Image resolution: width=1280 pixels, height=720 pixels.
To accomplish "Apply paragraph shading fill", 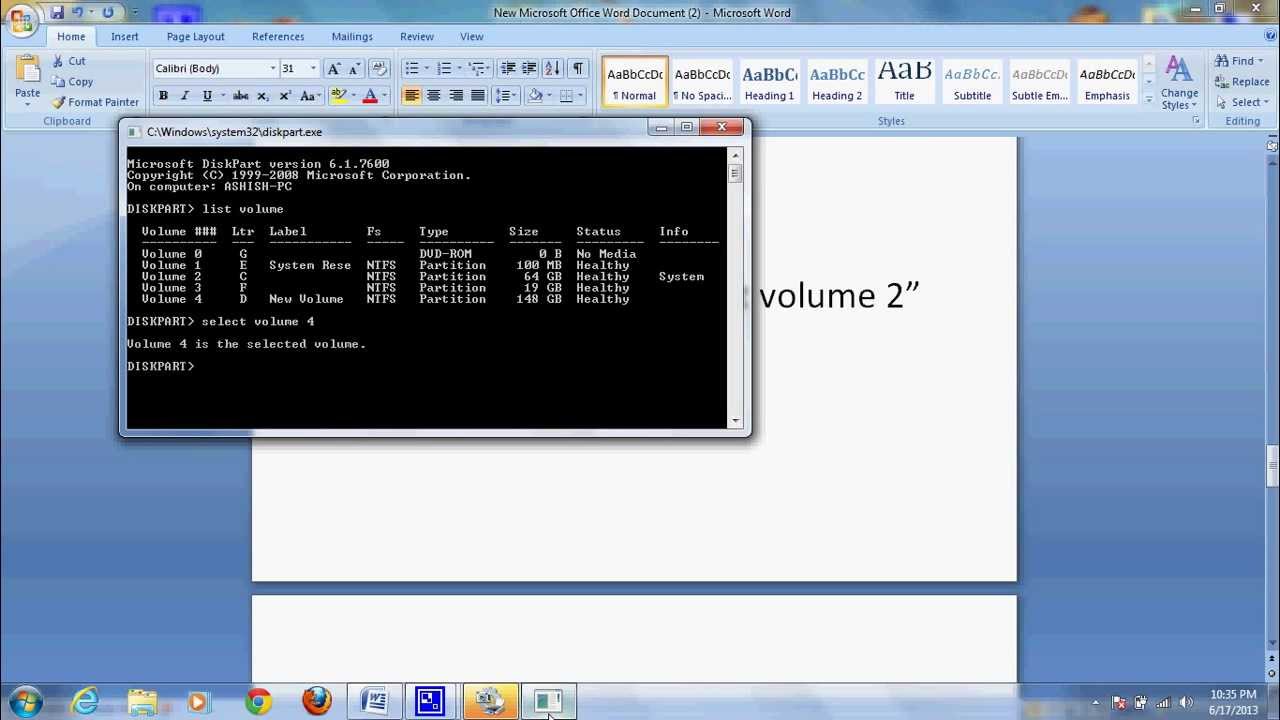I will point(535,96).
